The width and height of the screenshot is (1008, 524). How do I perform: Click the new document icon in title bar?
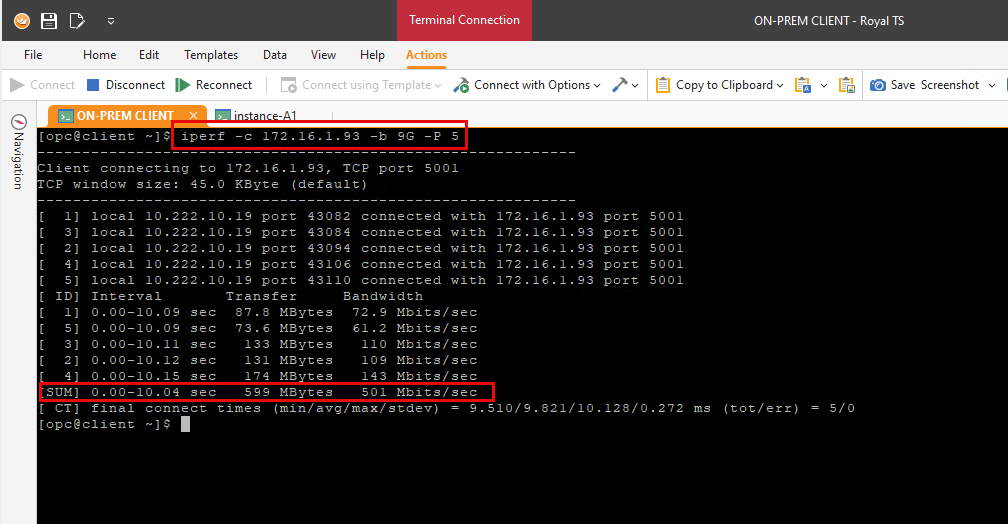[77, 20]
